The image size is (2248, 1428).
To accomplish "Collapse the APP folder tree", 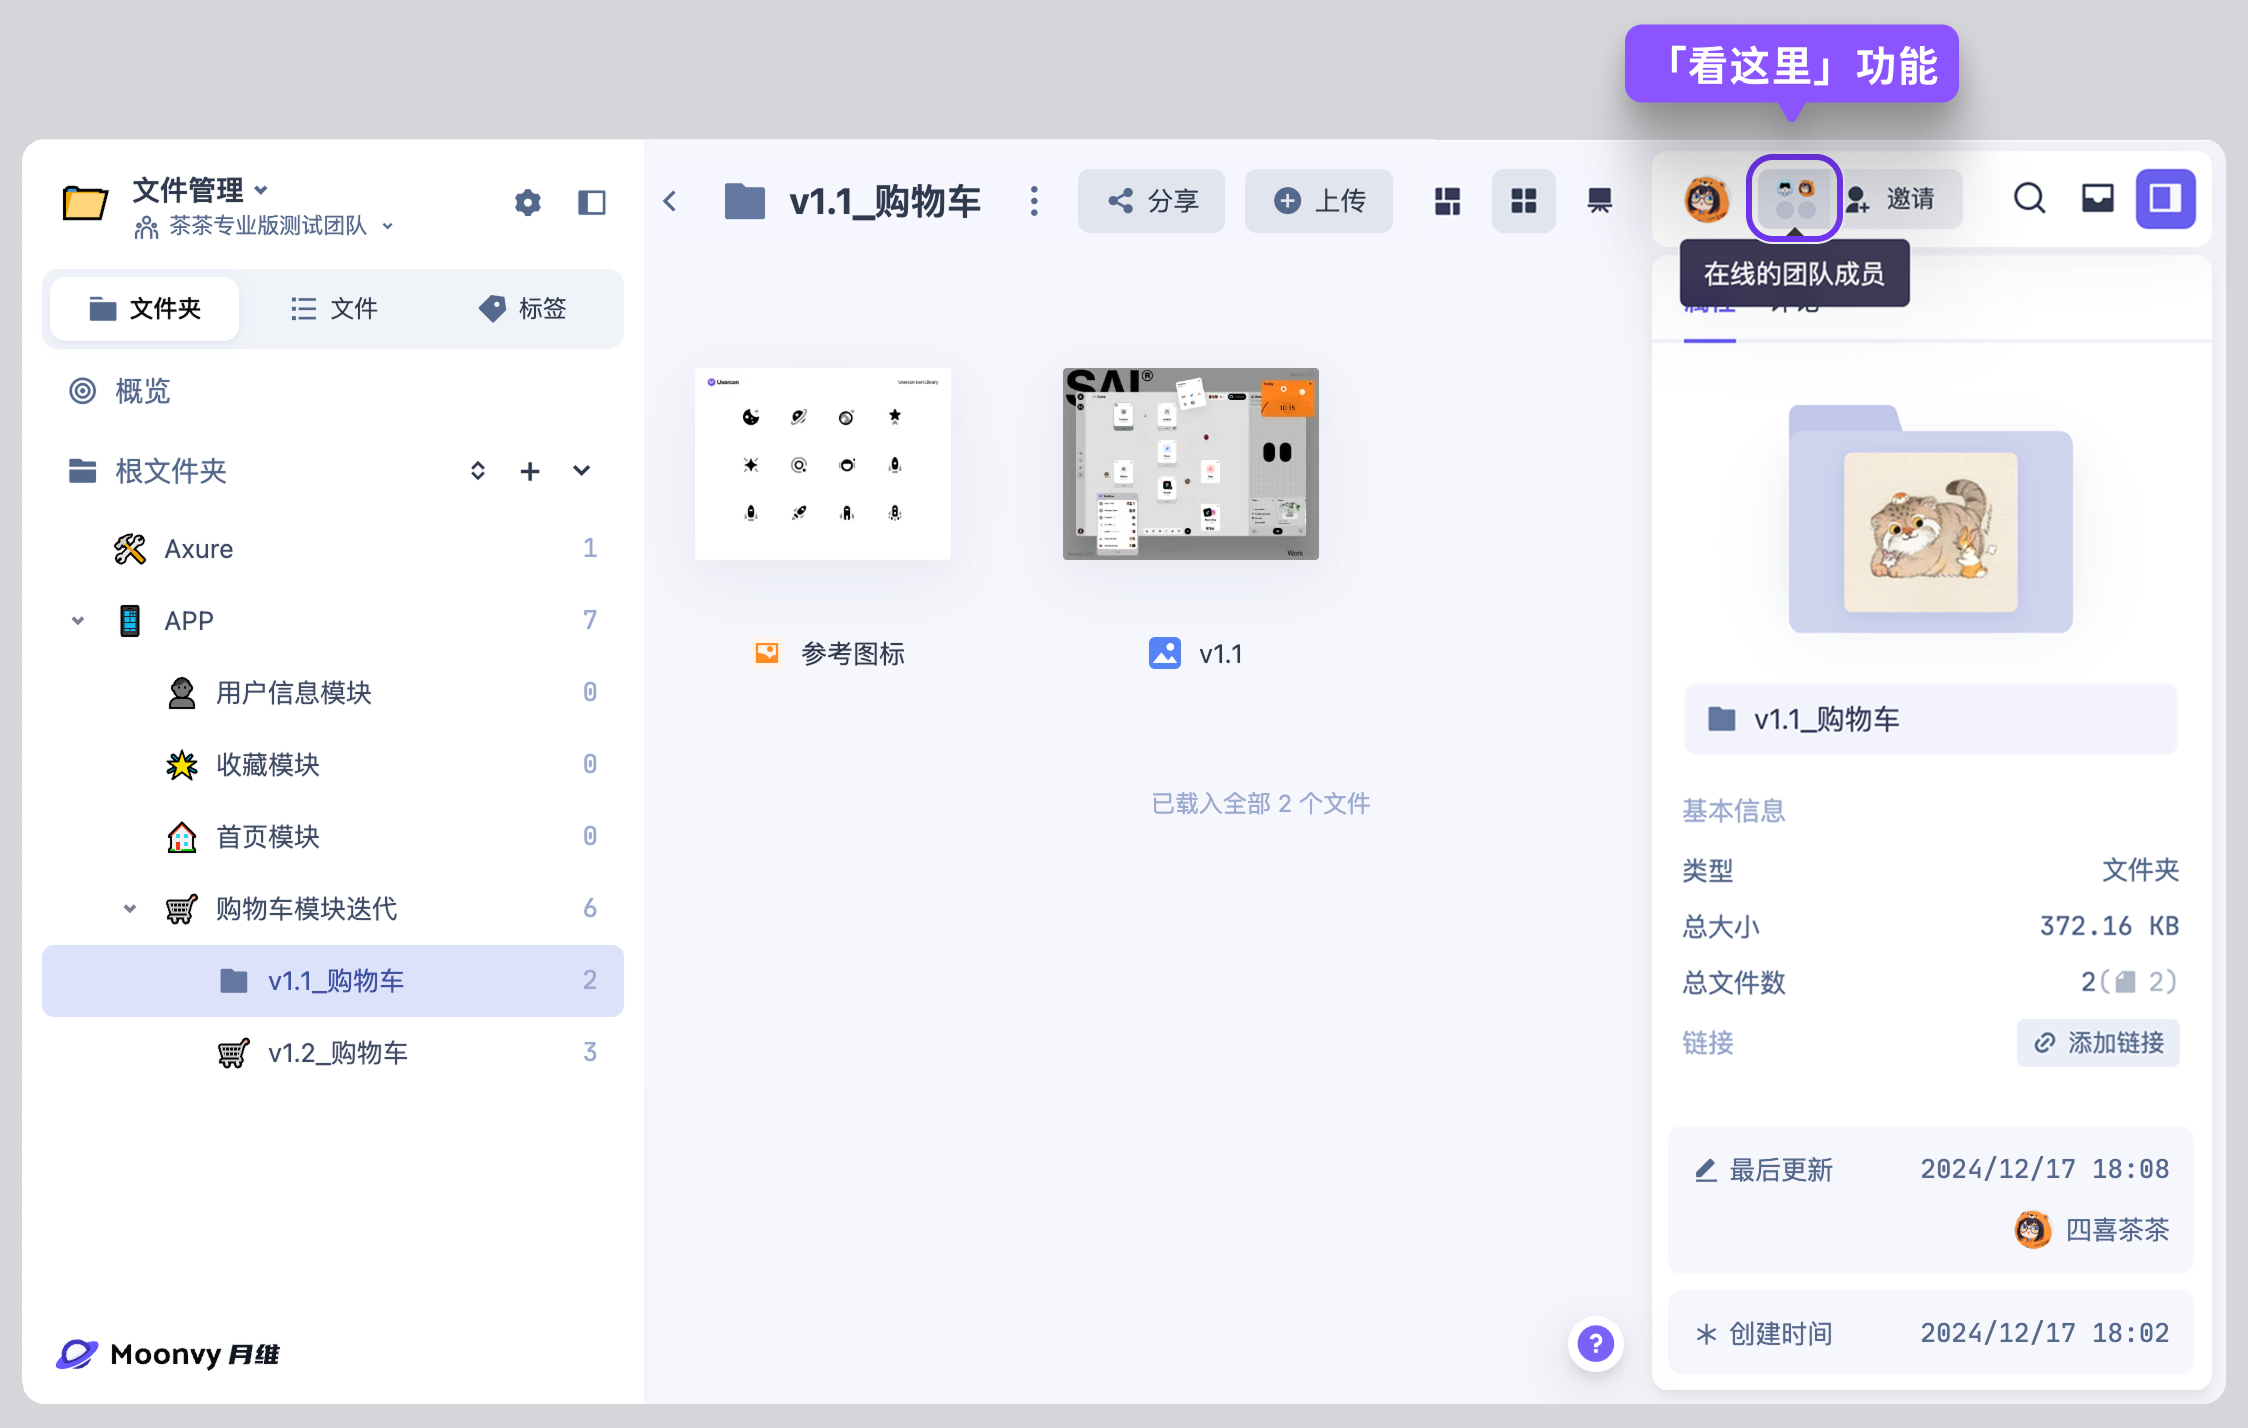I will pyautogui.click(x=78, y=621).
